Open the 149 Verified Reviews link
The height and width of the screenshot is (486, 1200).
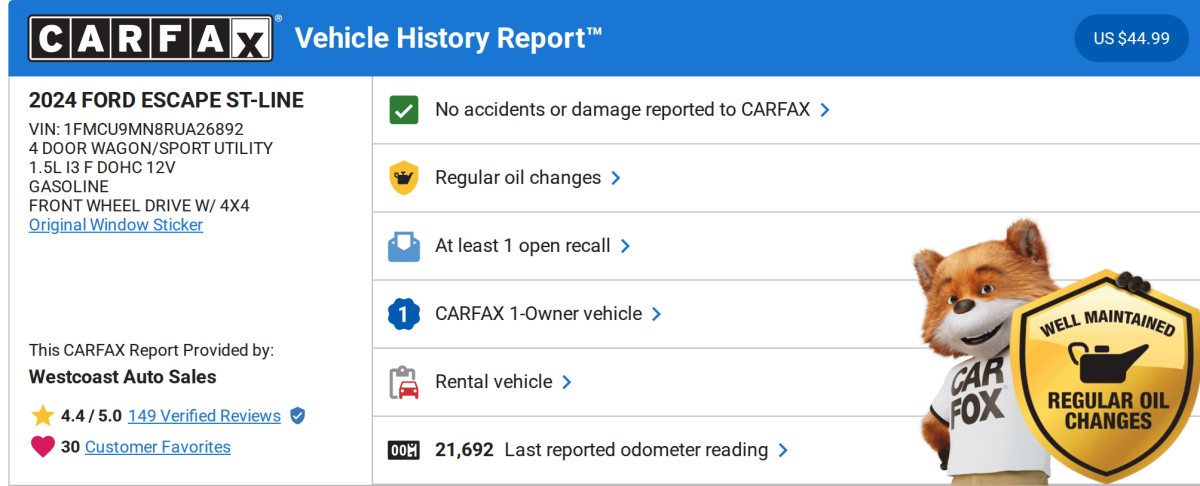[204, 416]
